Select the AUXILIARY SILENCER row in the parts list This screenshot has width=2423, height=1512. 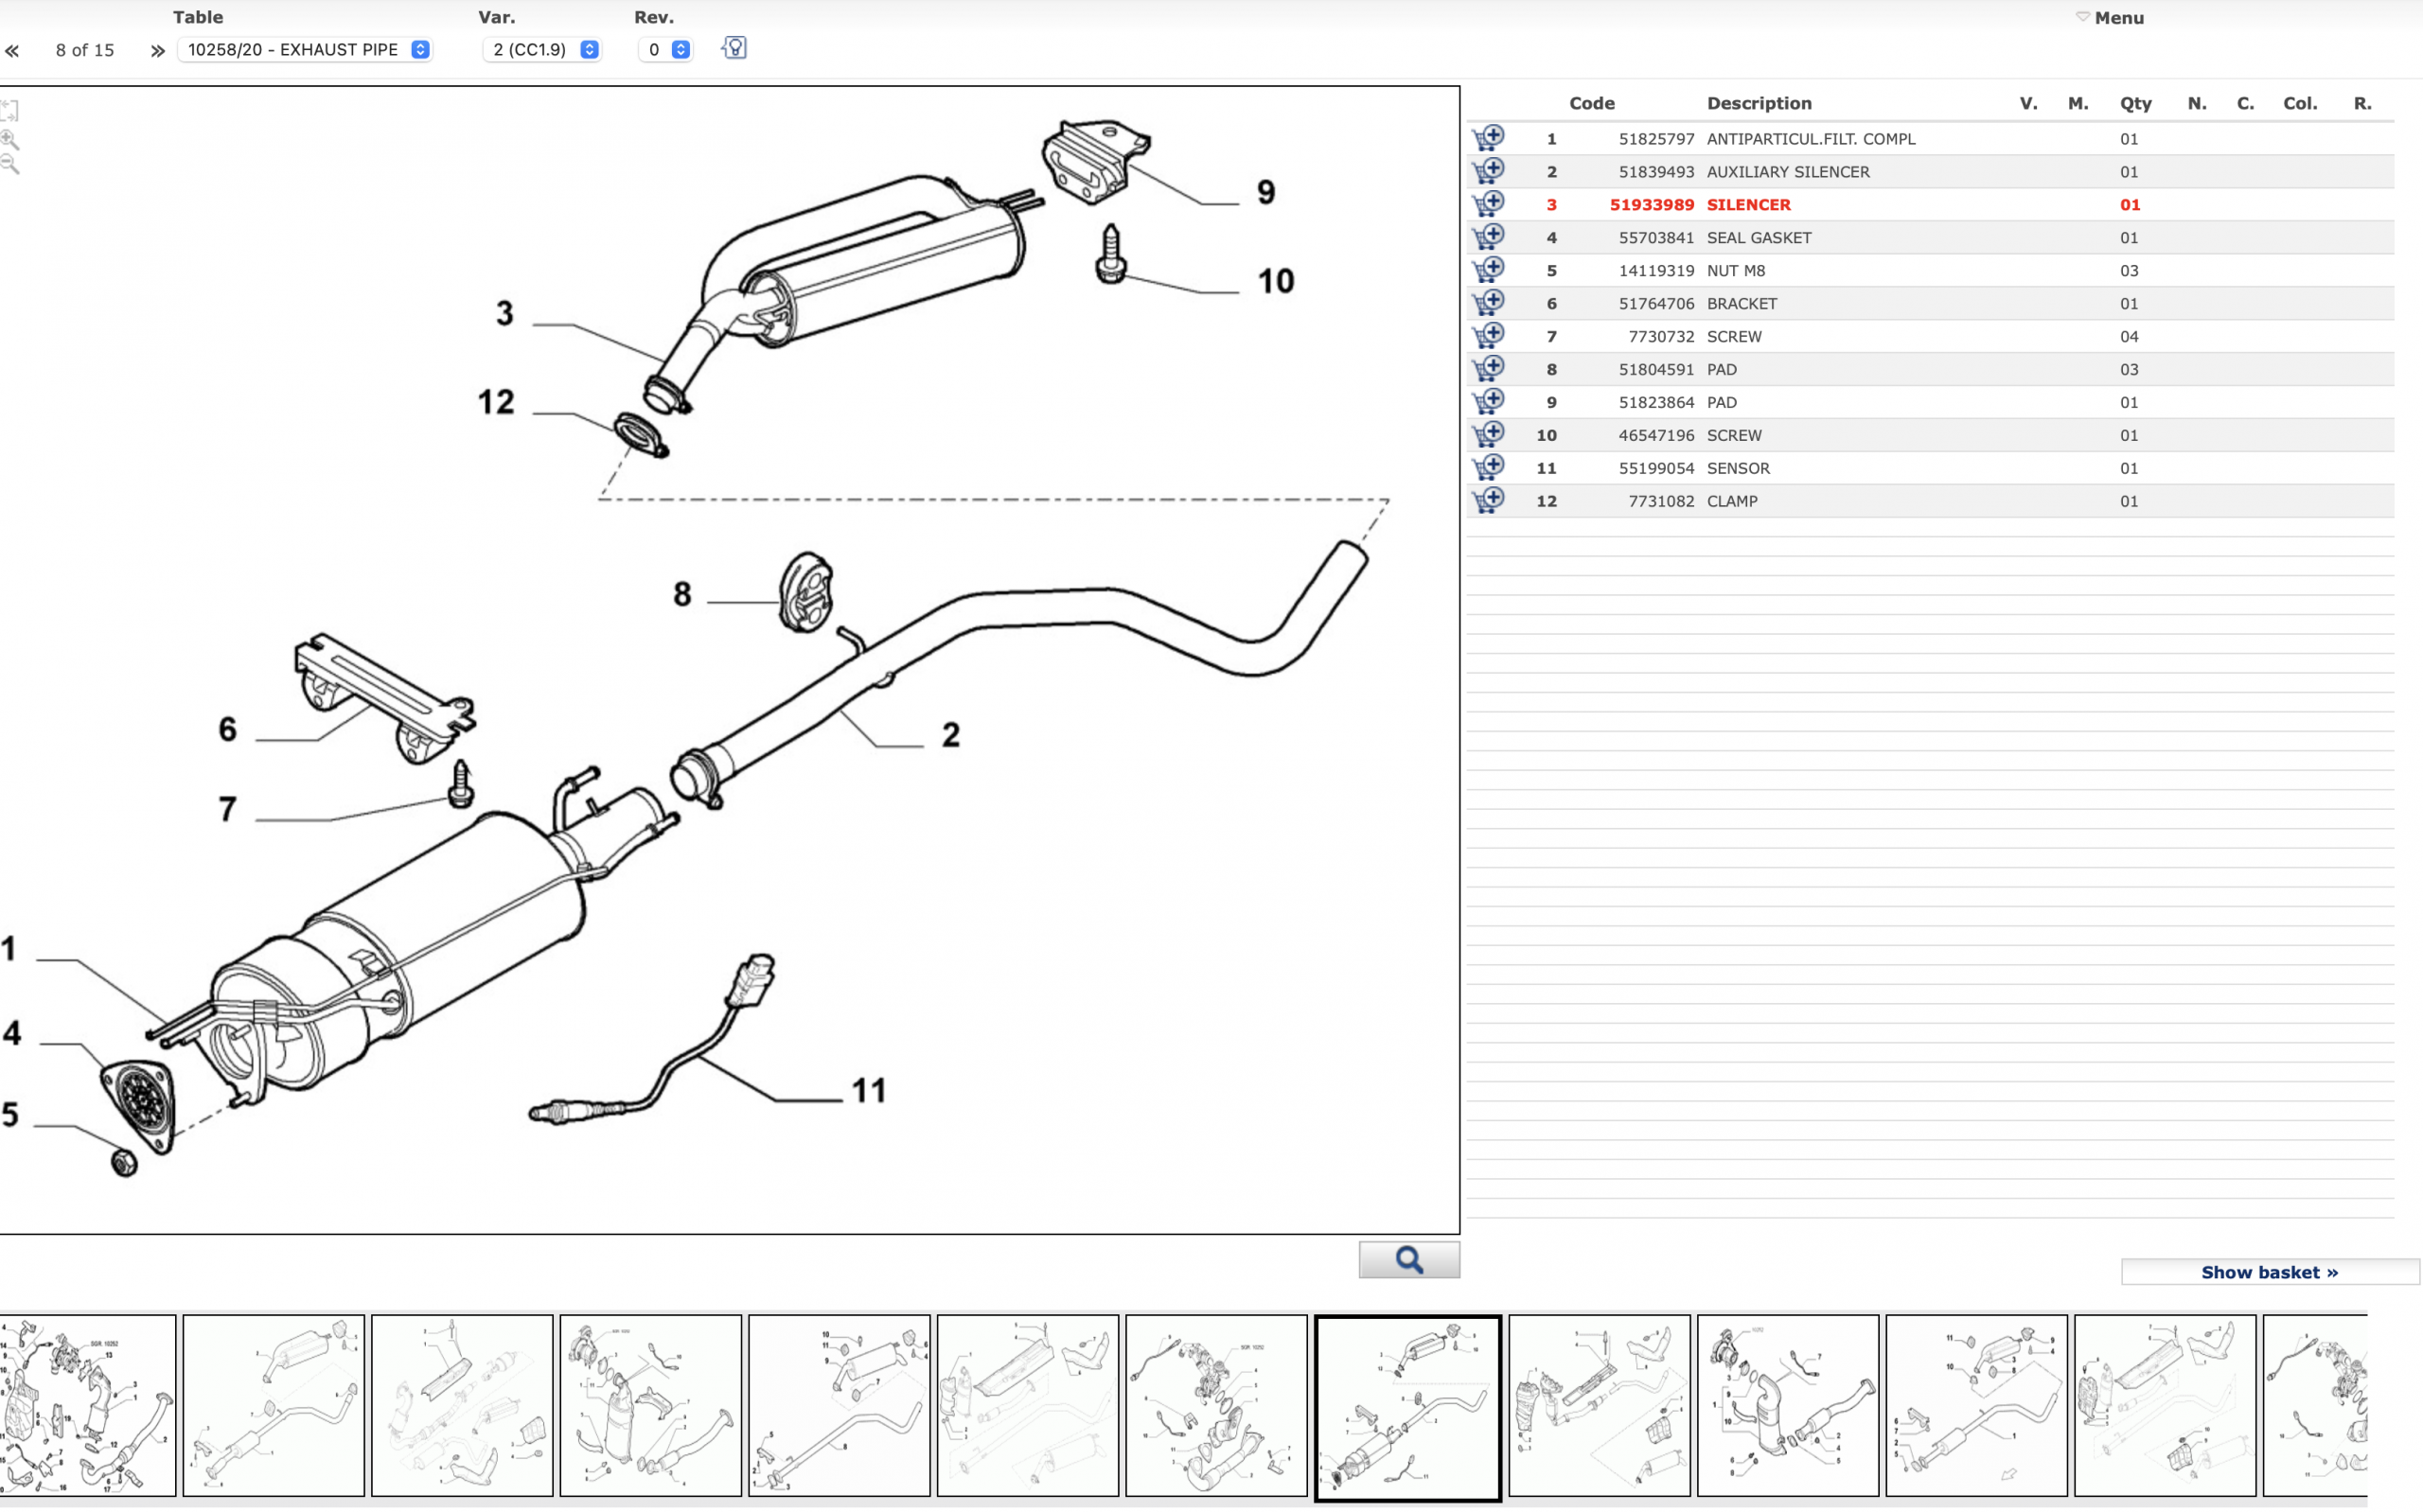tap(1787, 172)
